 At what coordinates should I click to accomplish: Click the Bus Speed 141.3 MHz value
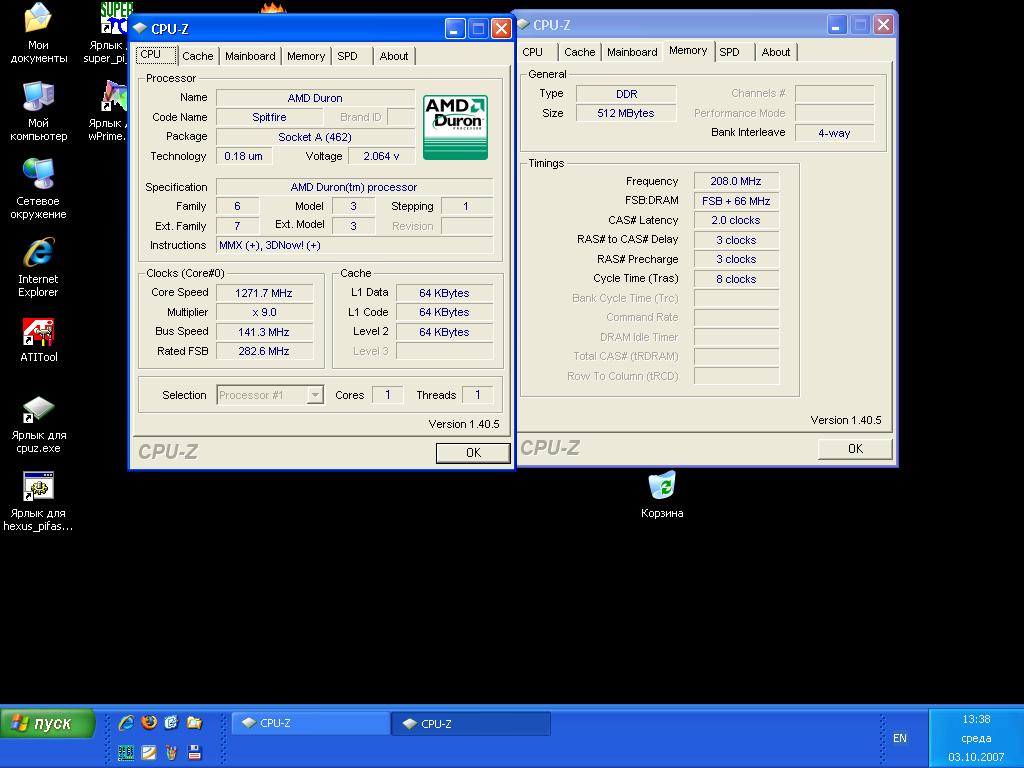click(264, 332)
